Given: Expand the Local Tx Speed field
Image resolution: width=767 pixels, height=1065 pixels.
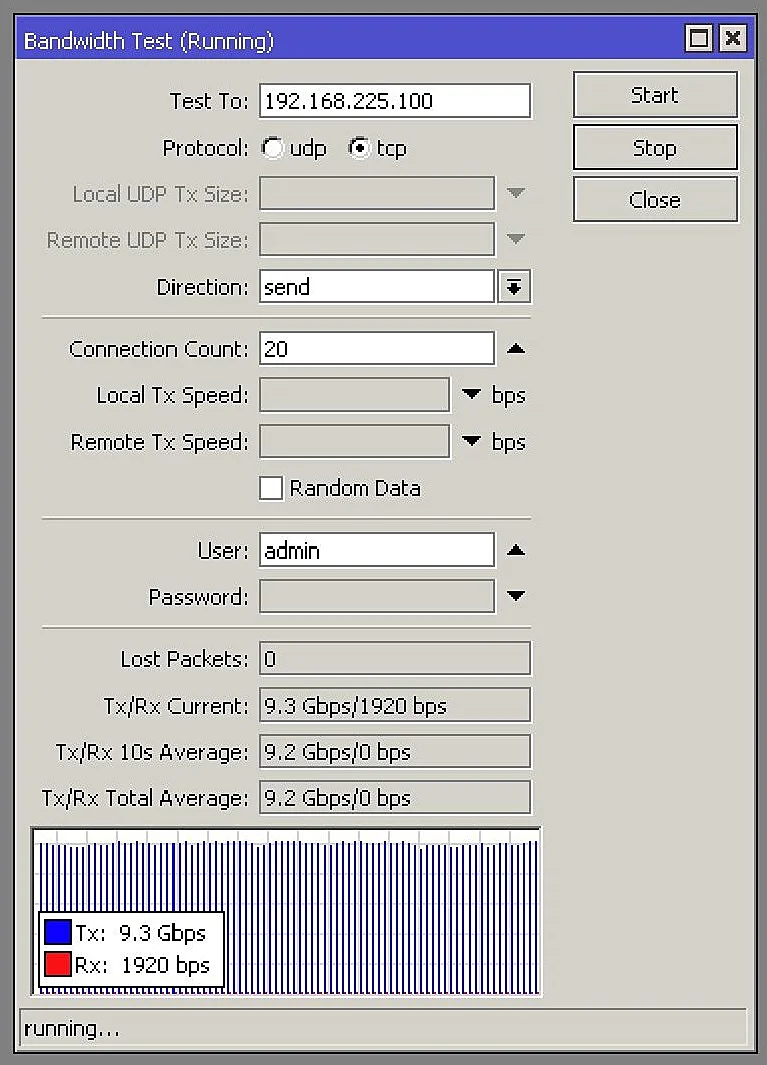Looking at the screenshot, I should [472, 395].
